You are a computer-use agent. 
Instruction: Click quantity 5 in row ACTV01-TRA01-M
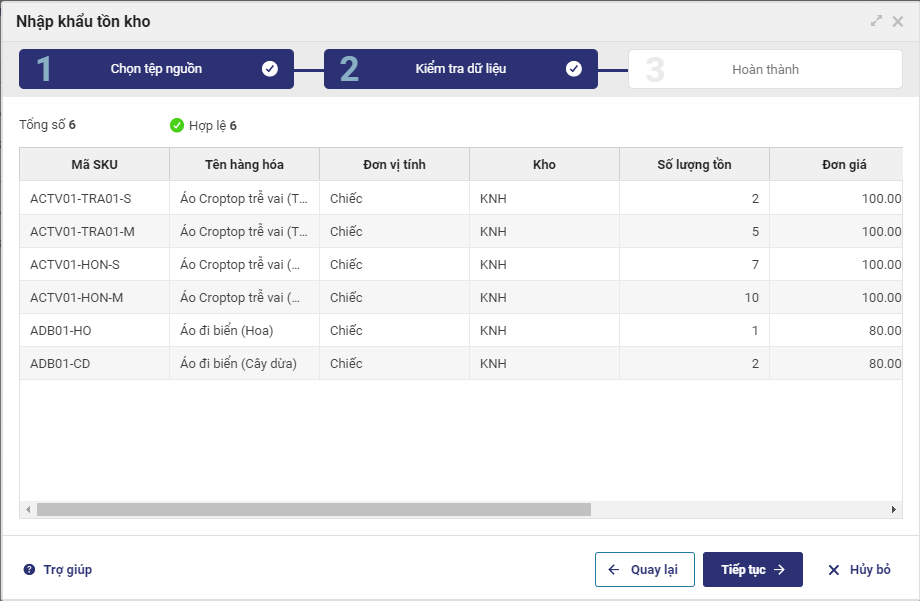coord(755,231)
